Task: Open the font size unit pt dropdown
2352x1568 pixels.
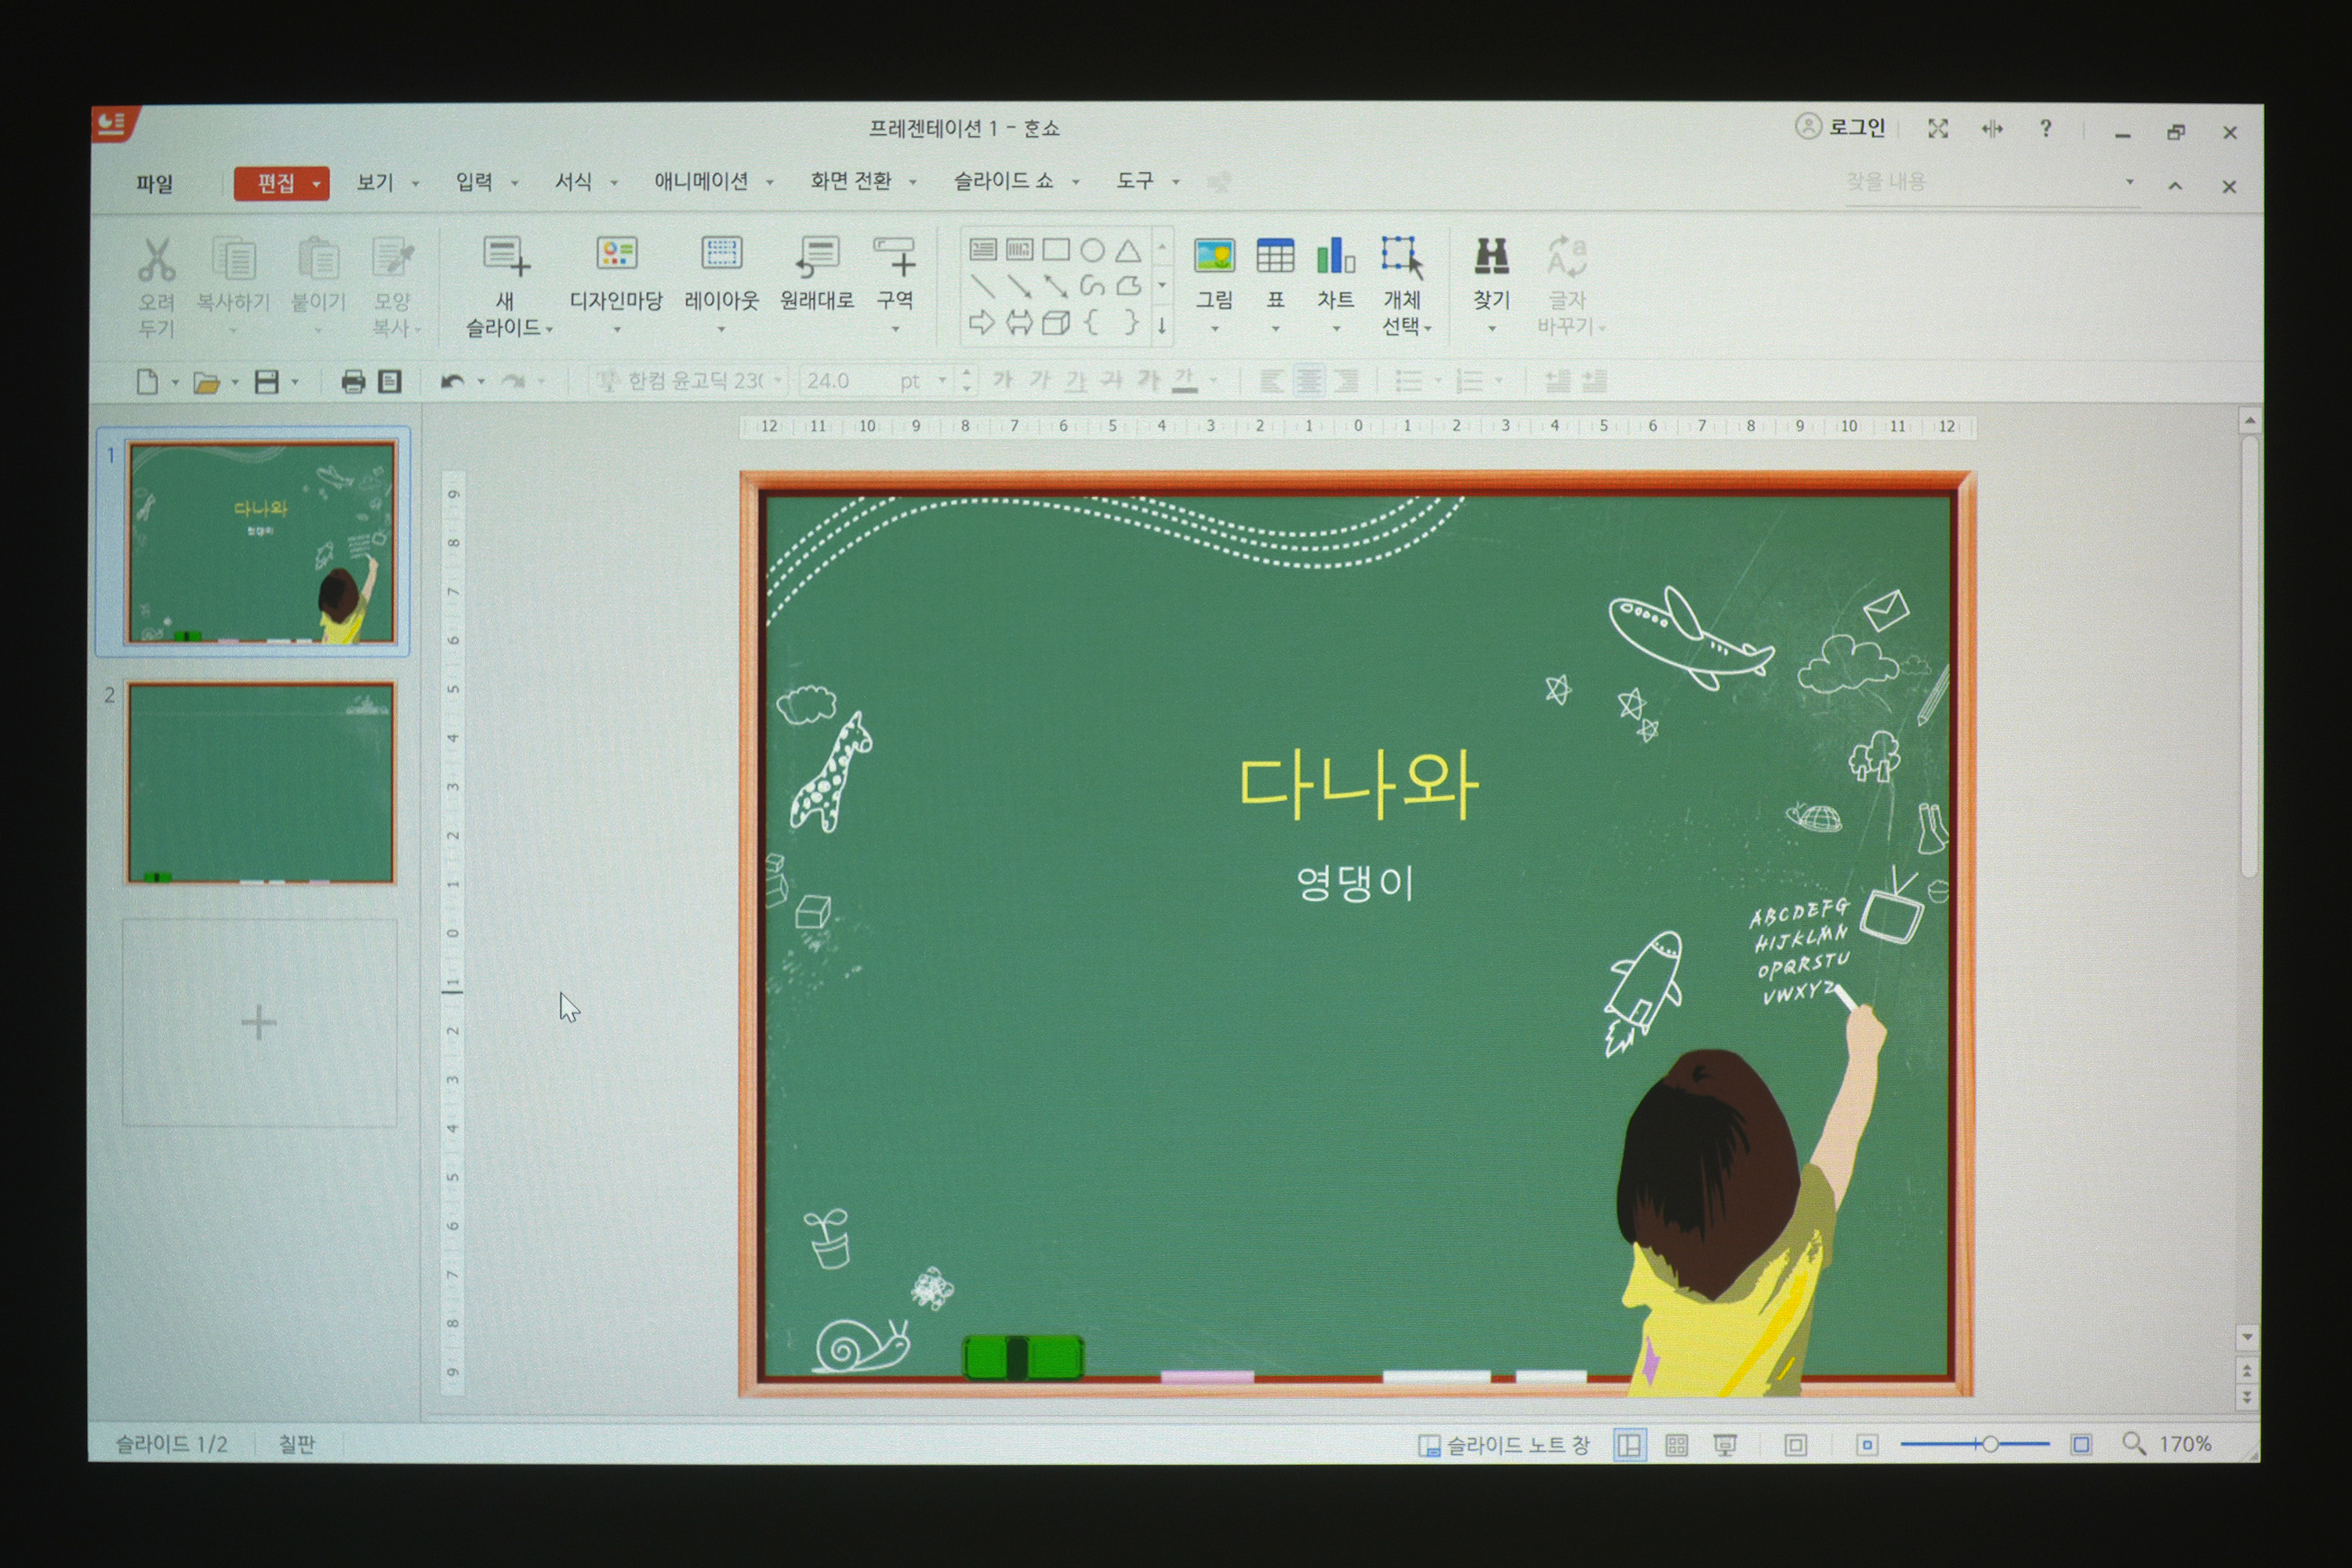Action: coord(942,381)
